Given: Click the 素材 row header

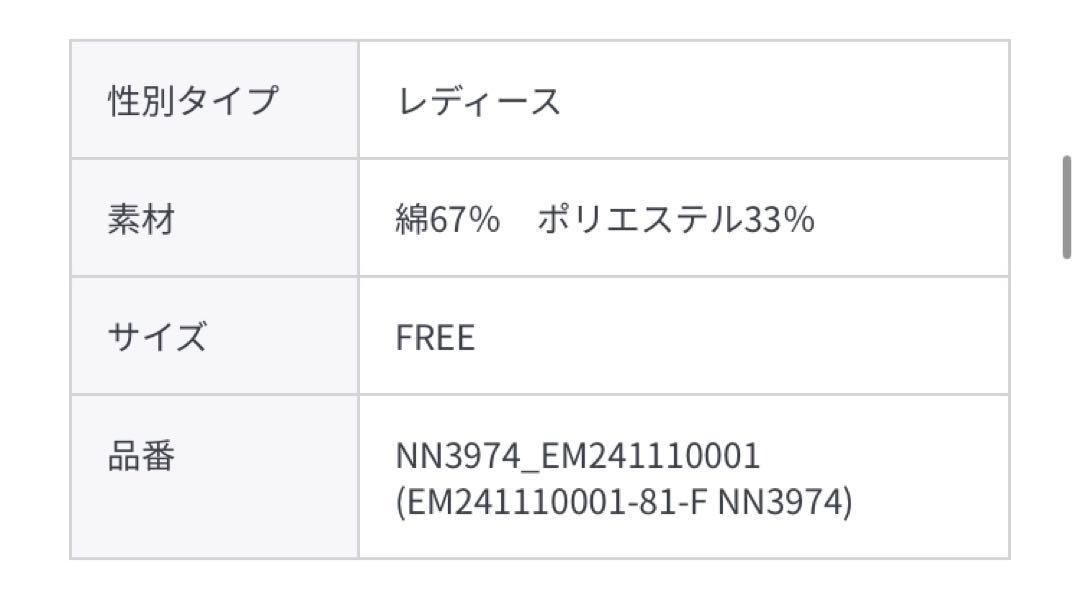Looking at the screenshot, I should pyautogui.click(x=214, y=218).
